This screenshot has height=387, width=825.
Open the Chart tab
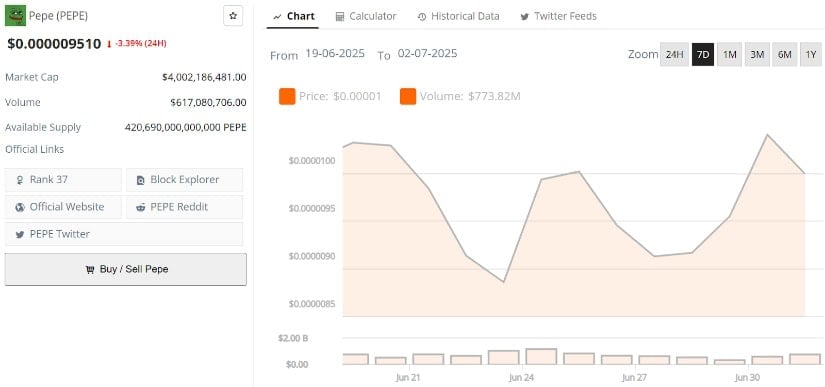[294, 16]
